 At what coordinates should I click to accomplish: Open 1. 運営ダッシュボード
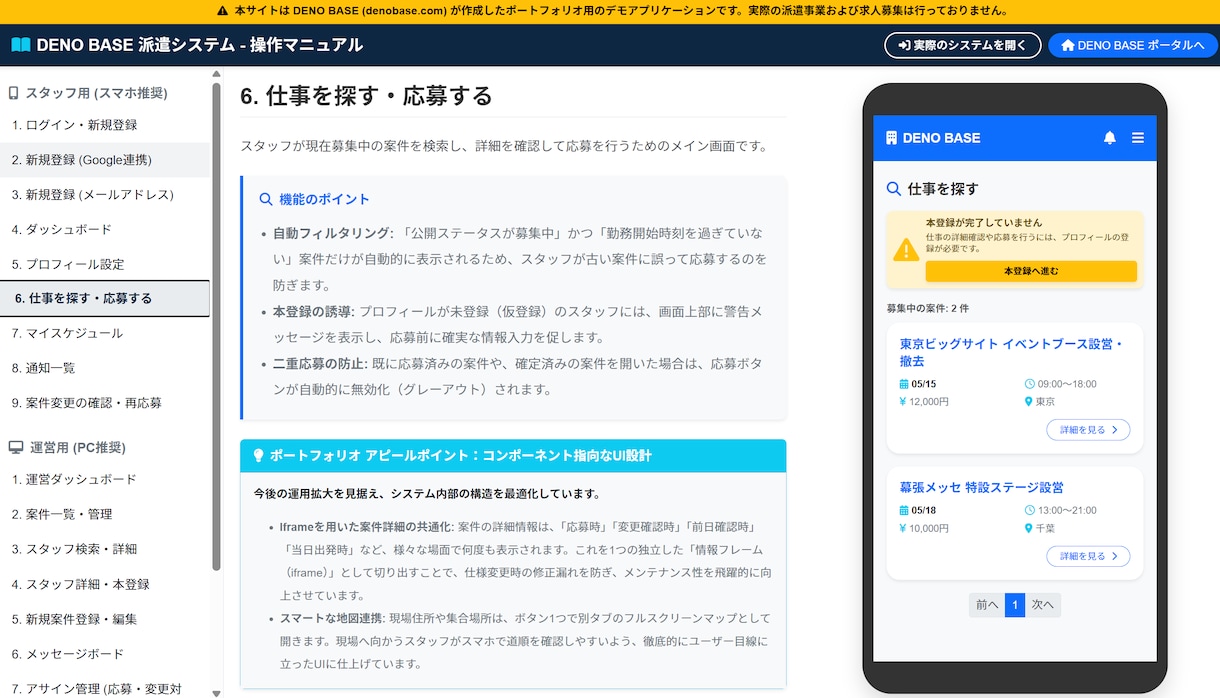pyautogui.click(x=105, y=479)
